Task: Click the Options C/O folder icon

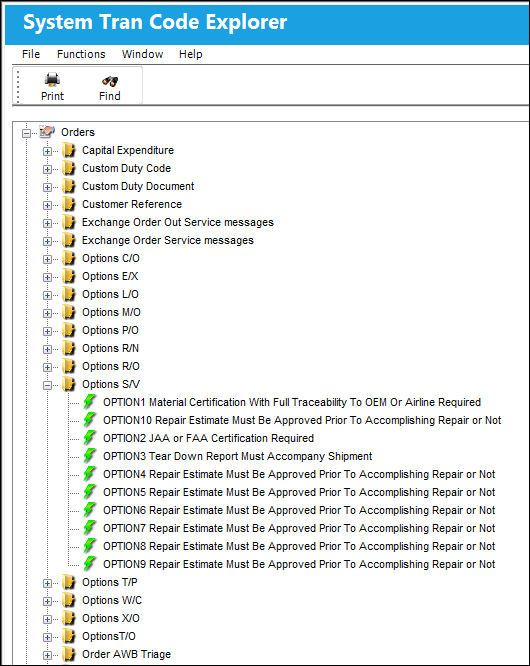Action: [x=68, y=258]
